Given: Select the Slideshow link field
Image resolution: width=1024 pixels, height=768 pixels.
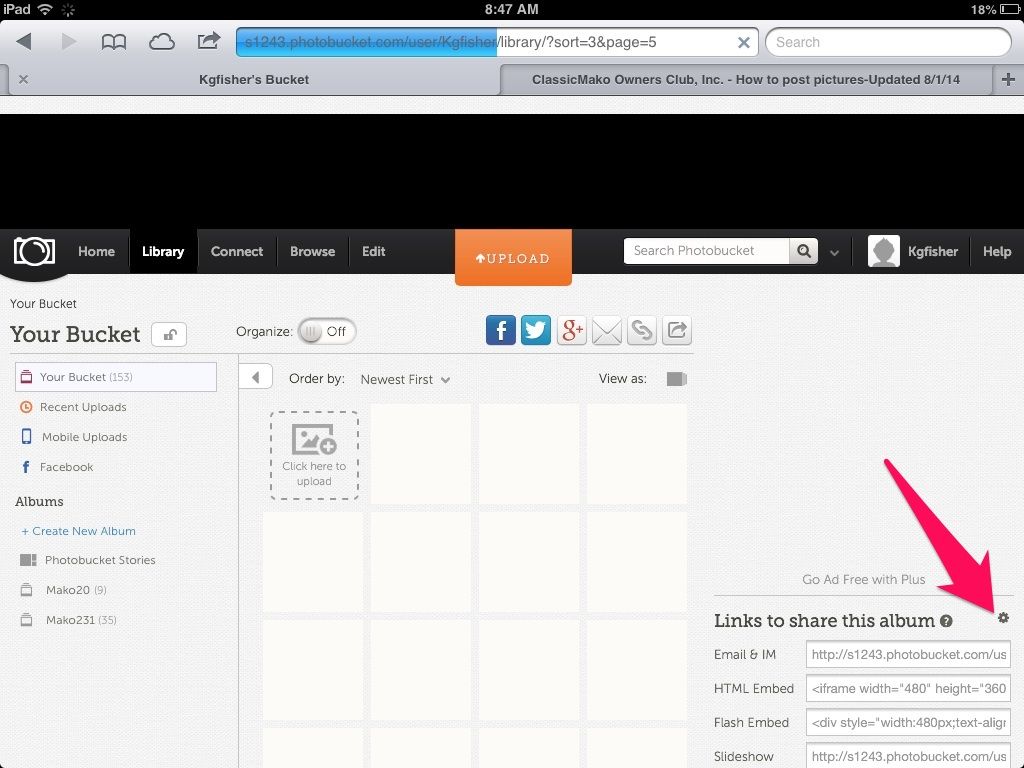Looking at the screenshot, I should click(x=908, y=756).
